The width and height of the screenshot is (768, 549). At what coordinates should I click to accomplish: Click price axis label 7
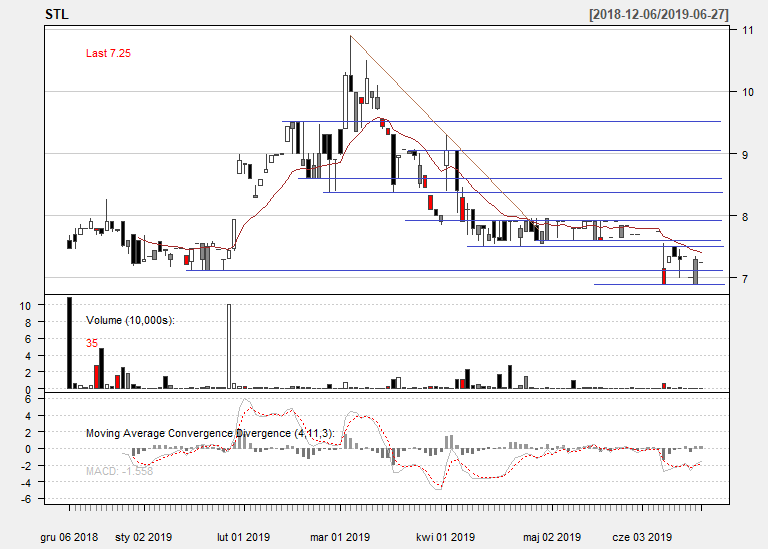(745, 279)
